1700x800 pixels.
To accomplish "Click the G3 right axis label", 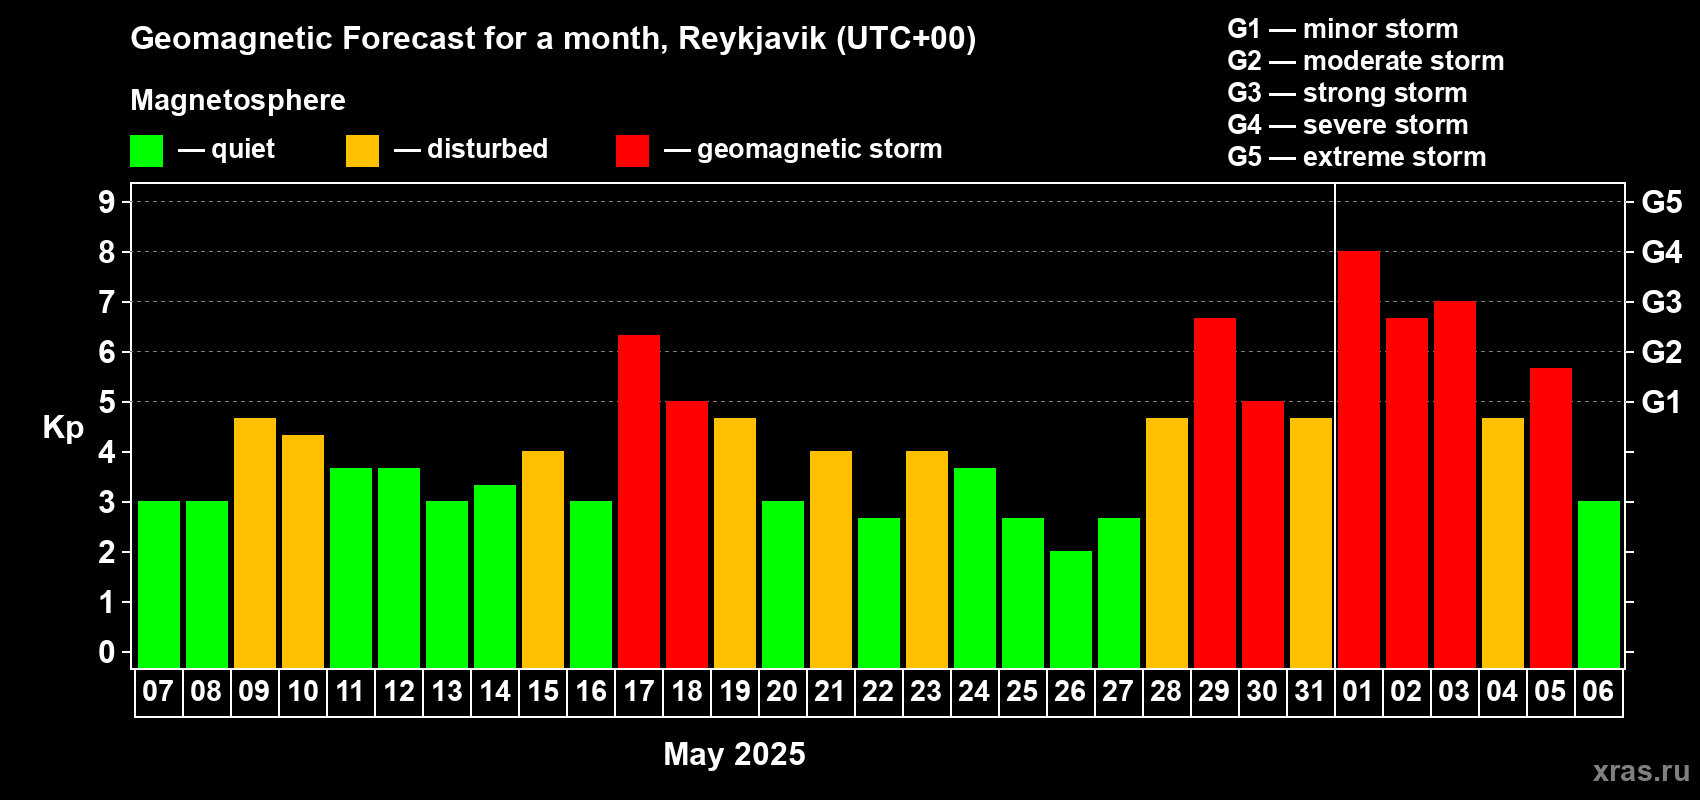I will pos(1662,302).
